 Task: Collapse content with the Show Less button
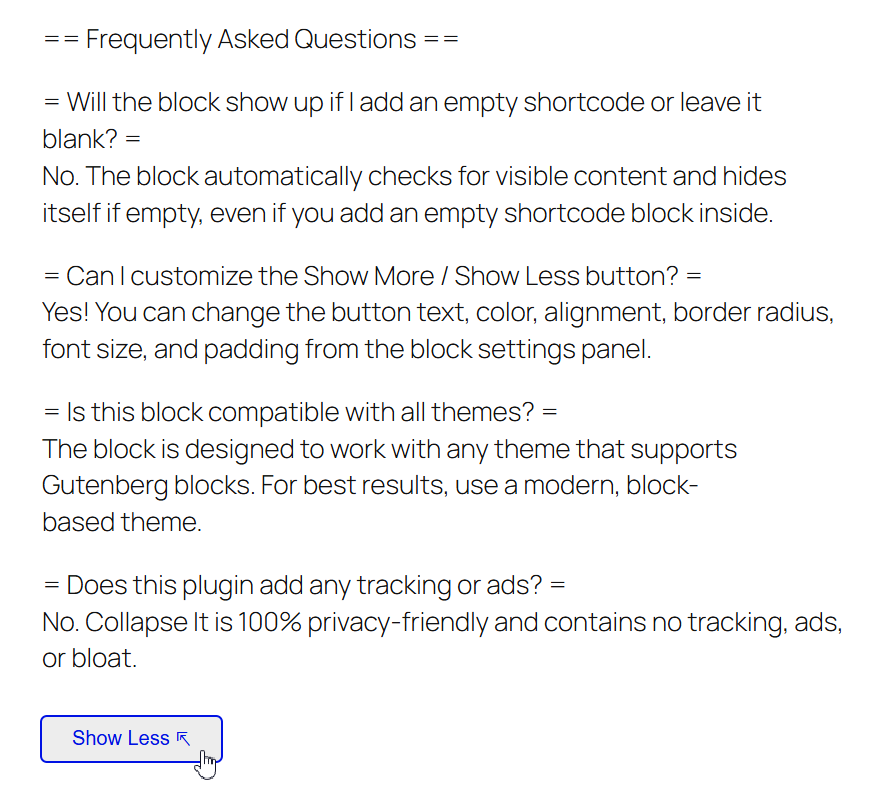(131, 739)
